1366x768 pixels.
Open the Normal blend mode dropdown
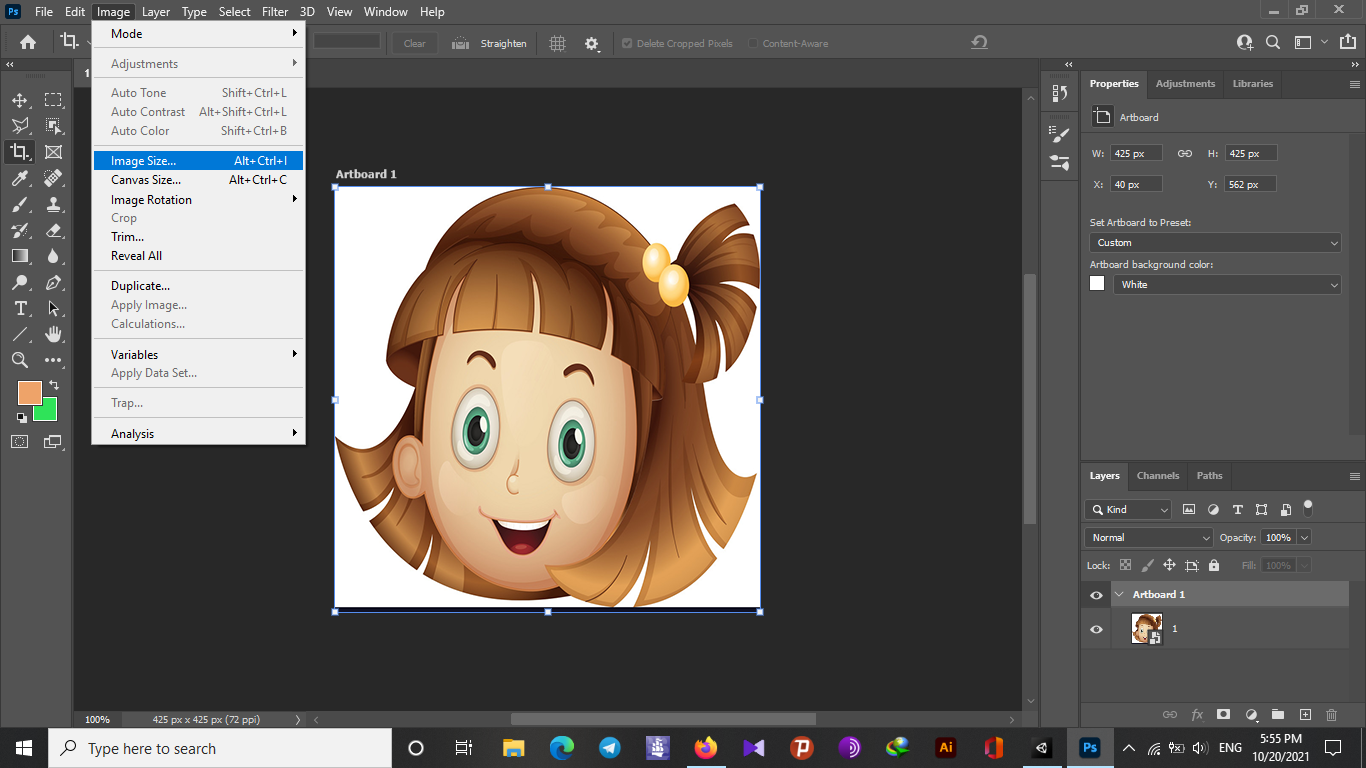point(1149,538)
